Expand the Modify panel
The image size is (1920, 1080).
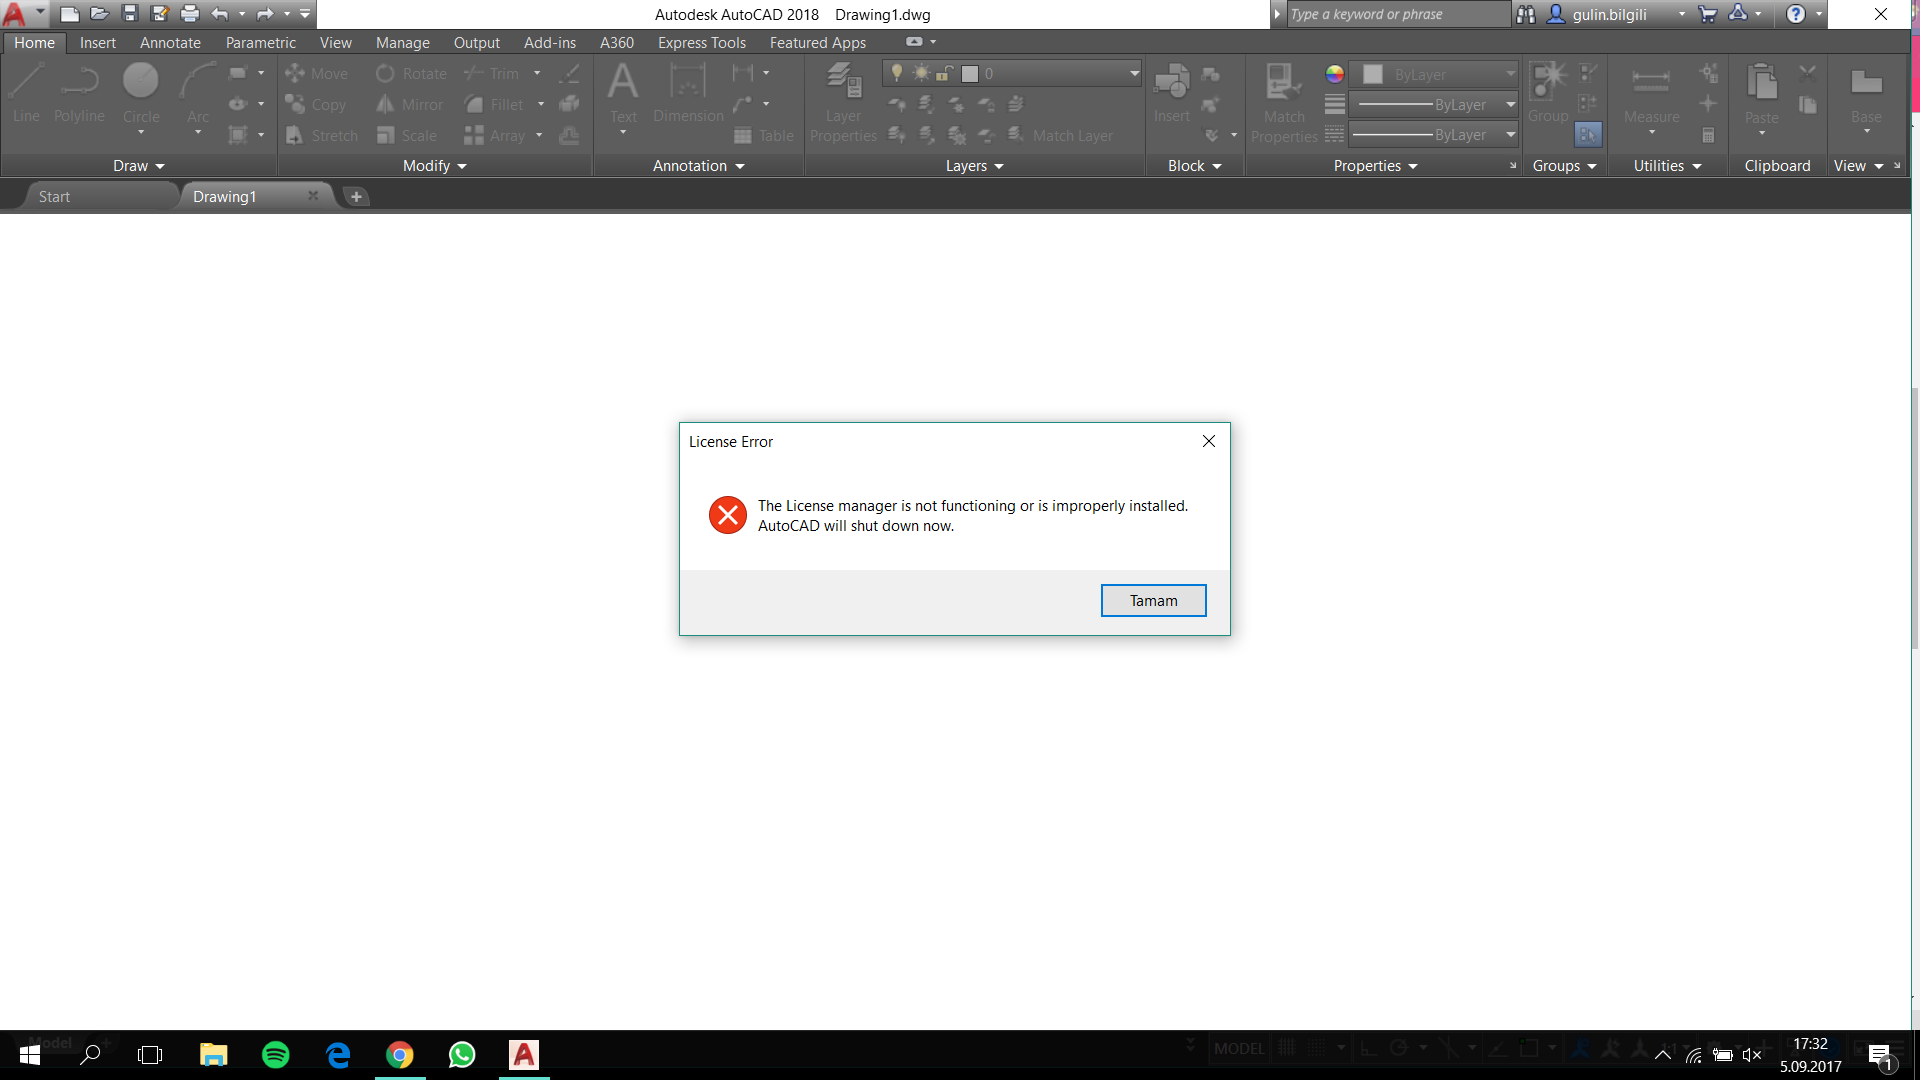pos(435,166)
